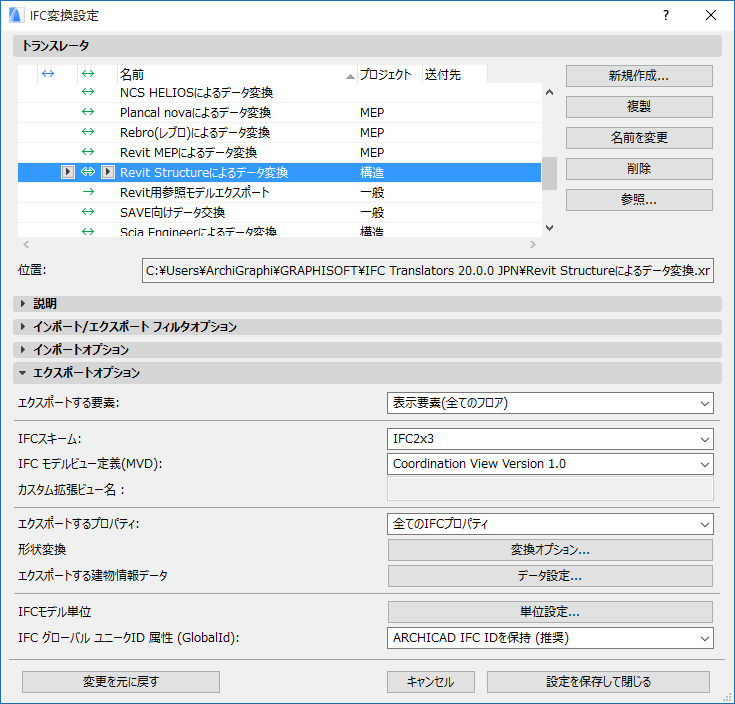Click the キャンセル button

pyautogui.click(x=431, y=682)
